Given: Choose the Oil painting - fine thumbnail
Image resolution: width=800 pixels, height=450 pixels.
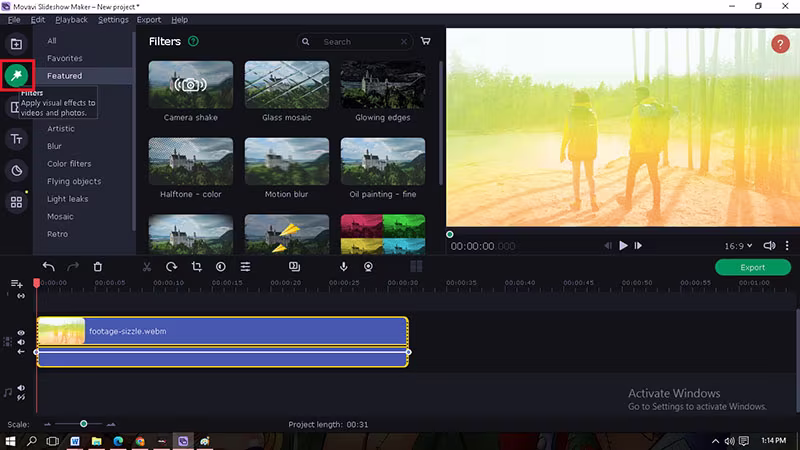Looking at the screenshot, I should (x=383, y=161).
